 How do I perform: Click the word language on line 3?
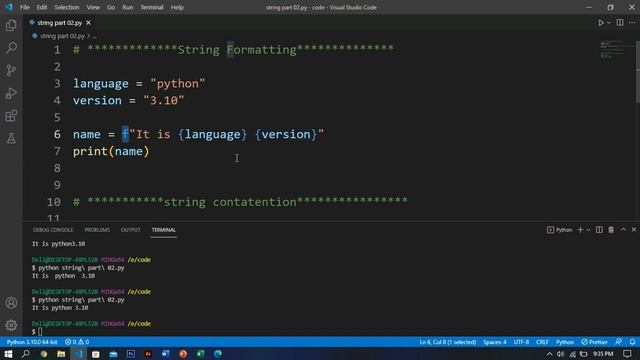click(x=100, y=84)
